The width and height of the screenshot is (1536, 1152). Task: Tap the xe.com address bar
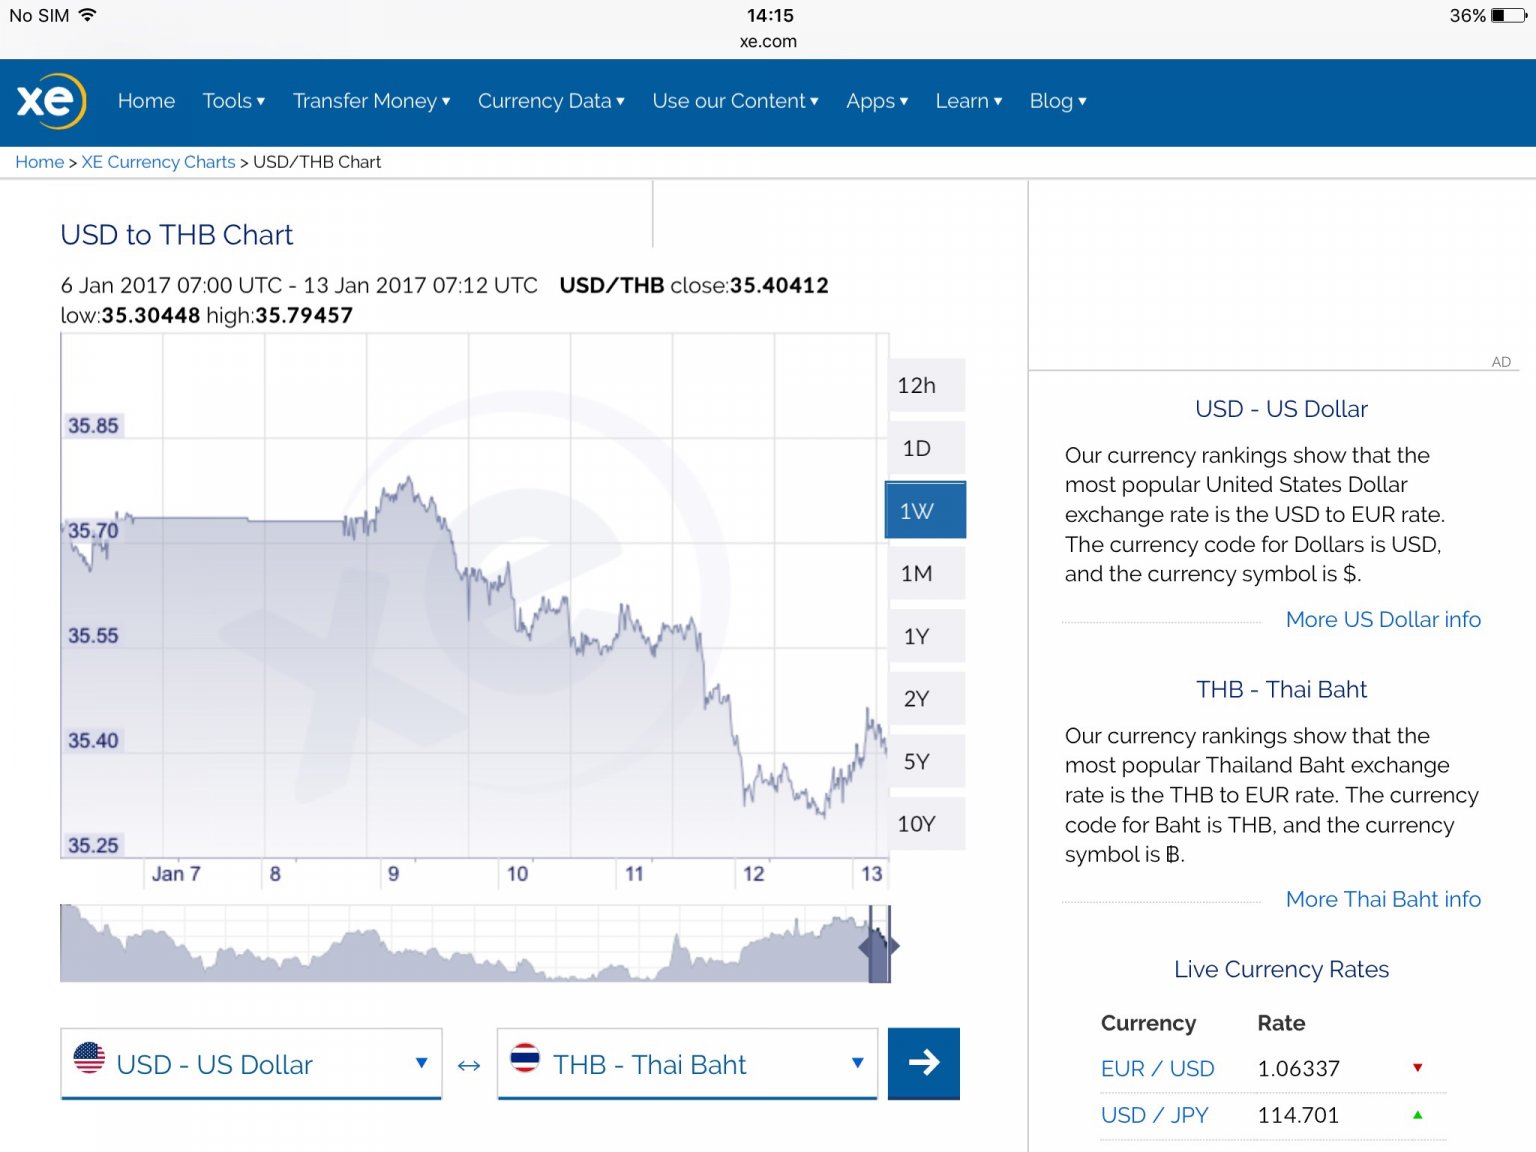click(768, 42)
